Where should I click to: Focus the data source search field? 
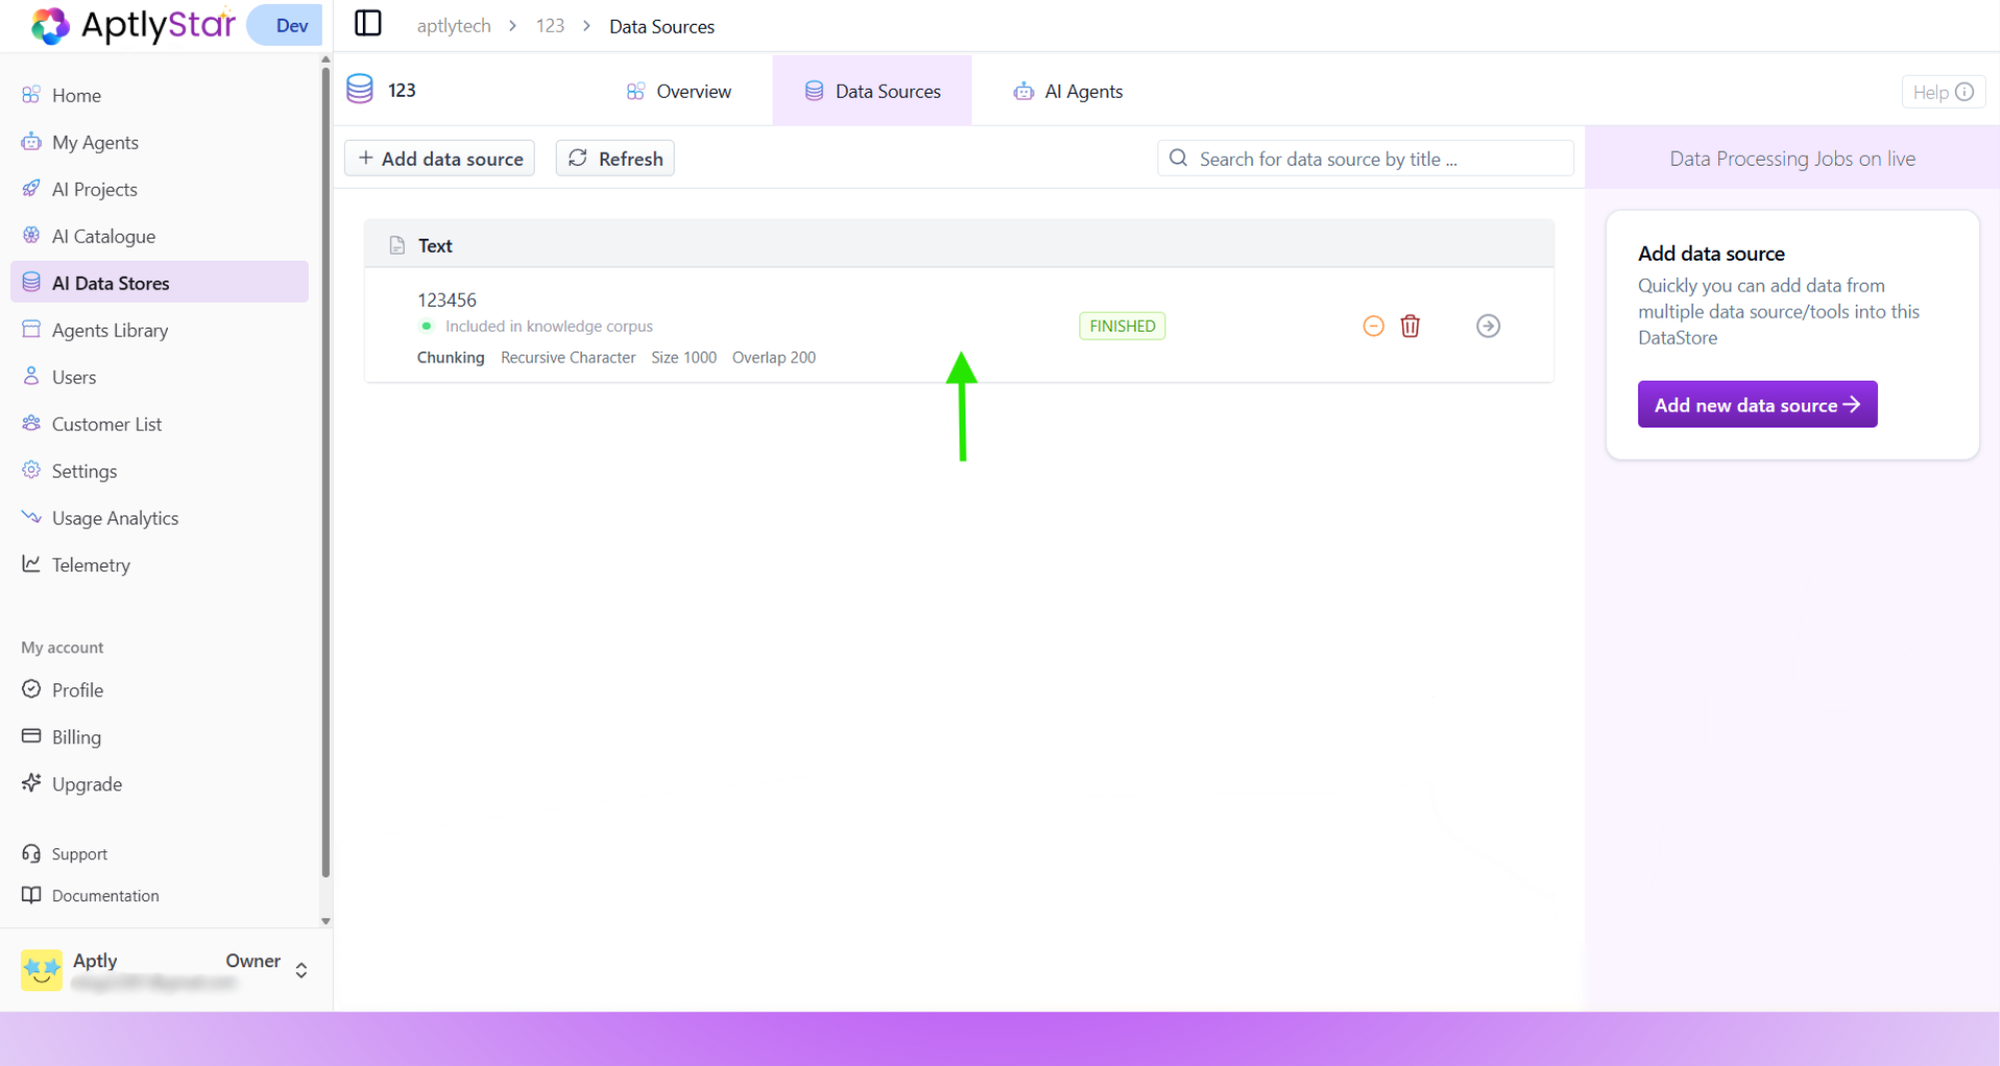pyautogui.click(x=1366, y=158)
